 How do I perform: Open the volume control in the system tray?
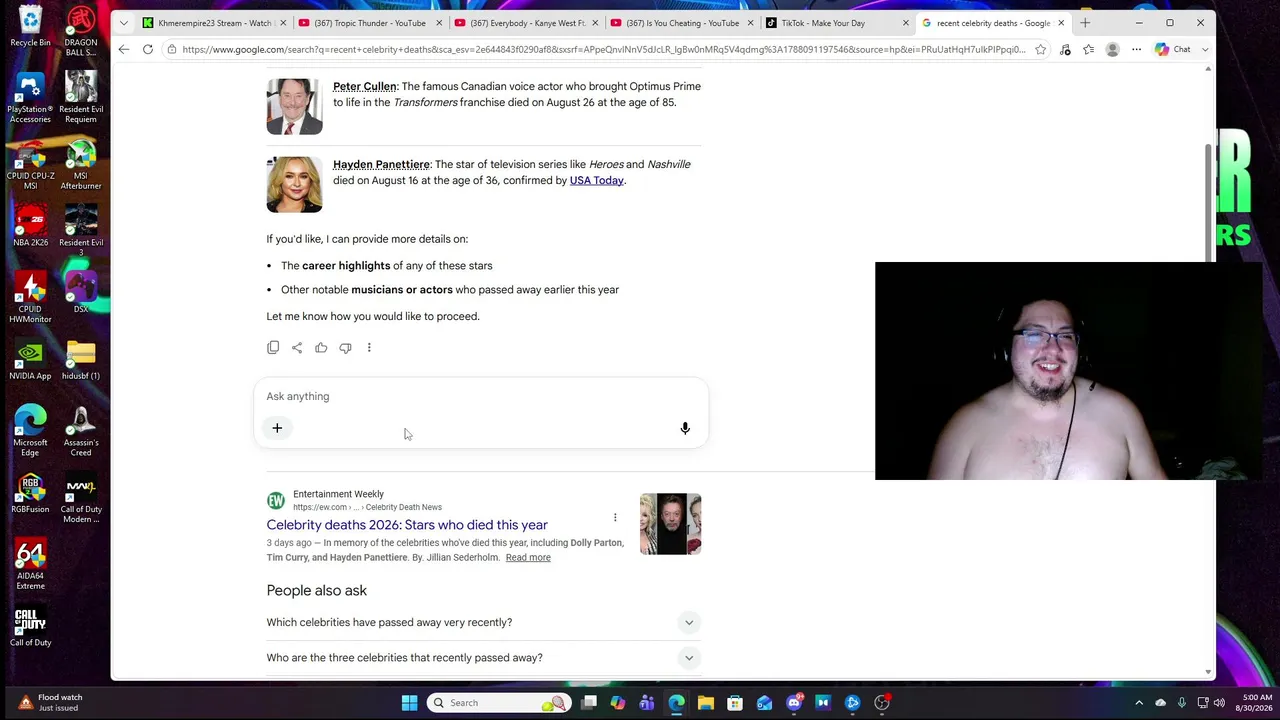[x=1219, y=703]
